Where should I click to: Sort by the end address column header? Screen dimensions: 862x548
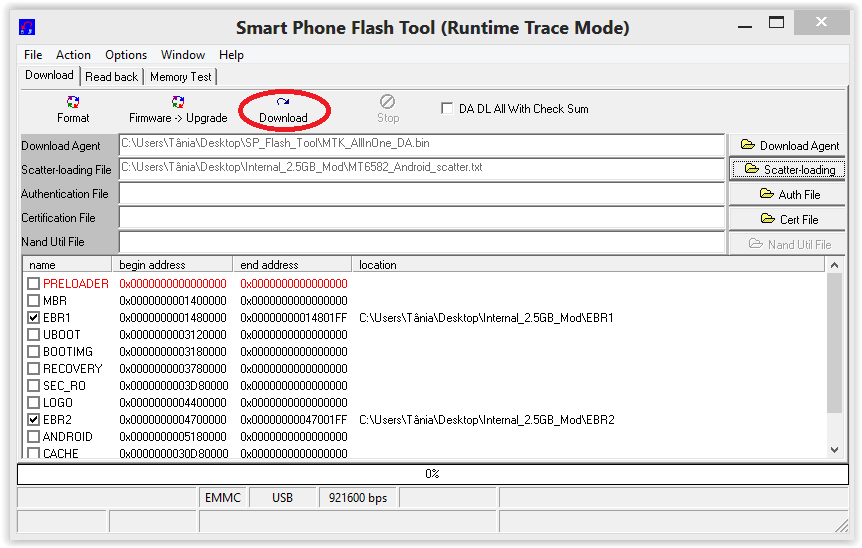(292, 265)
